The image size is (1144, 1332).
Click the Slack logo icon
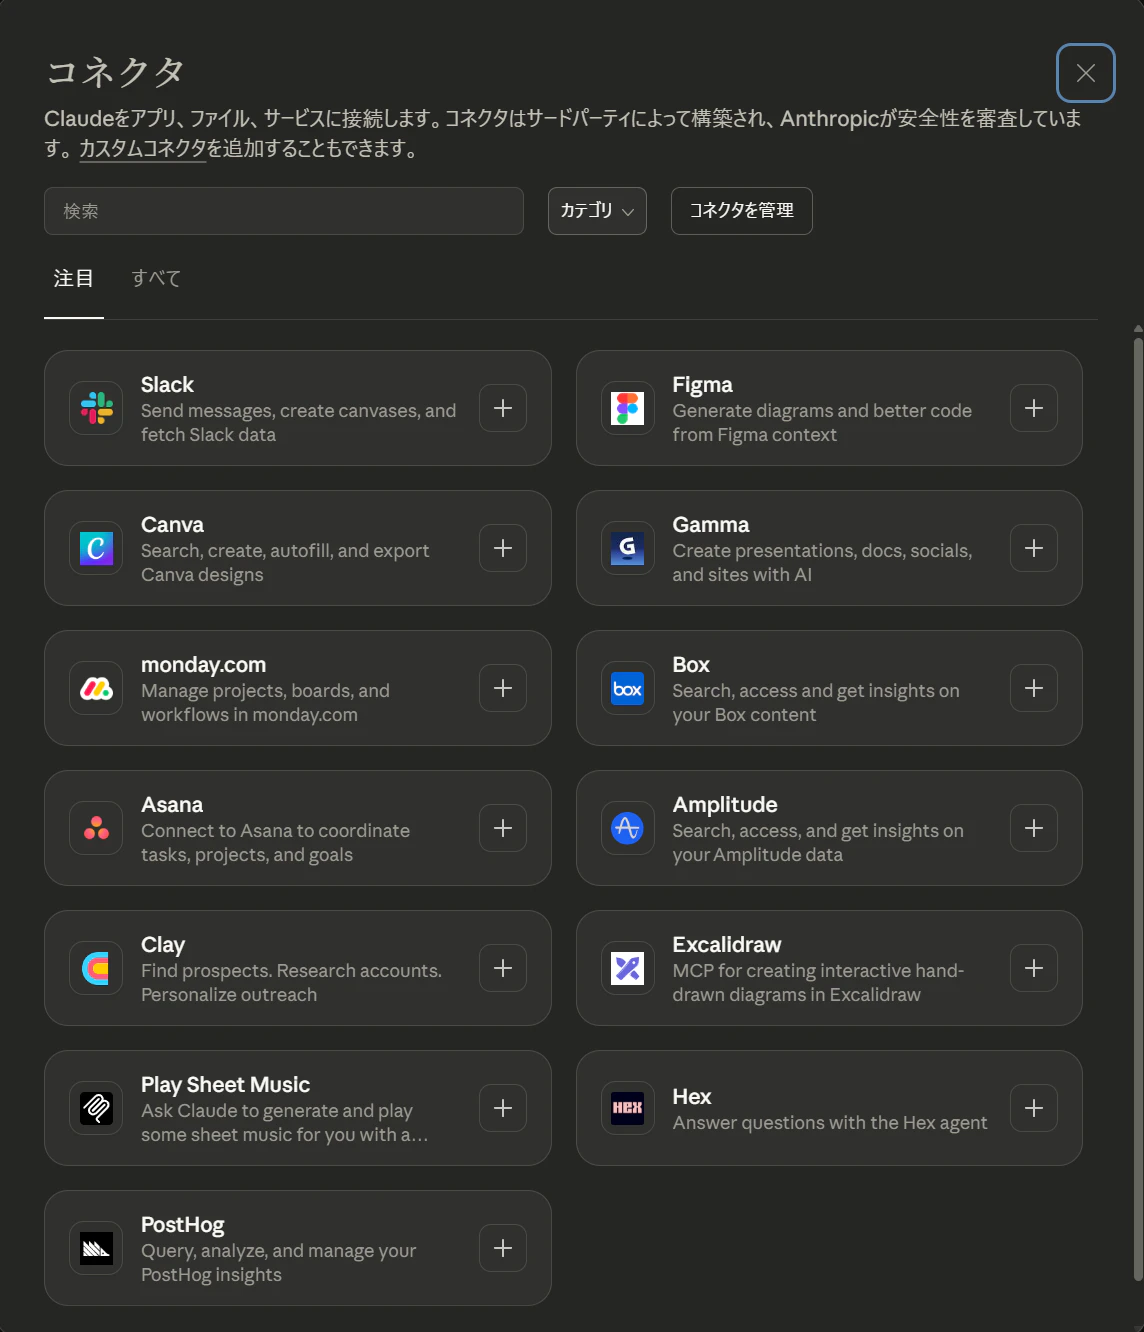tap(97, 408)
